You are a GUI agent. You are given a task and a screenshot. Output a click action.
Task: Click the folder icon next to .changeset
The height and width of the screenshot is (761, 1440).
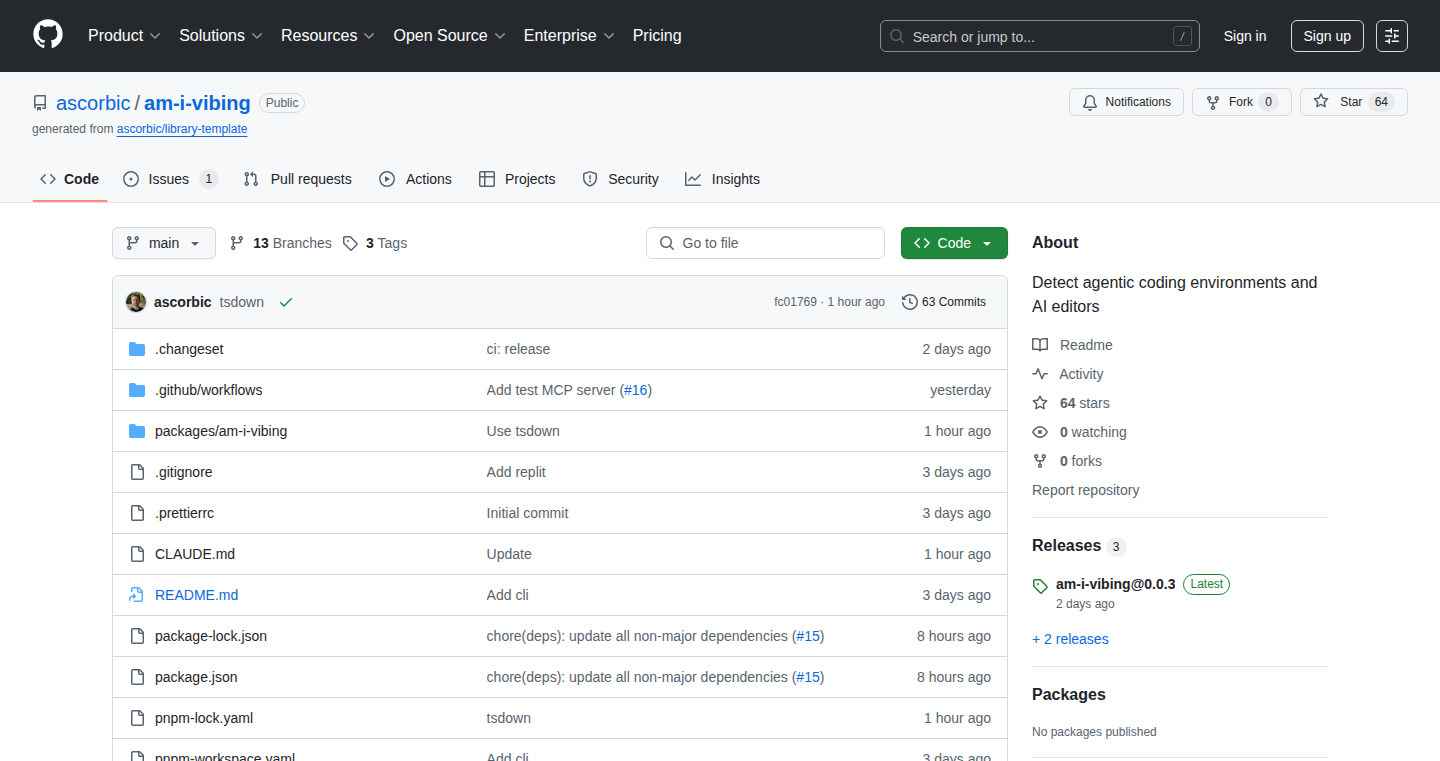pos(137,349)
